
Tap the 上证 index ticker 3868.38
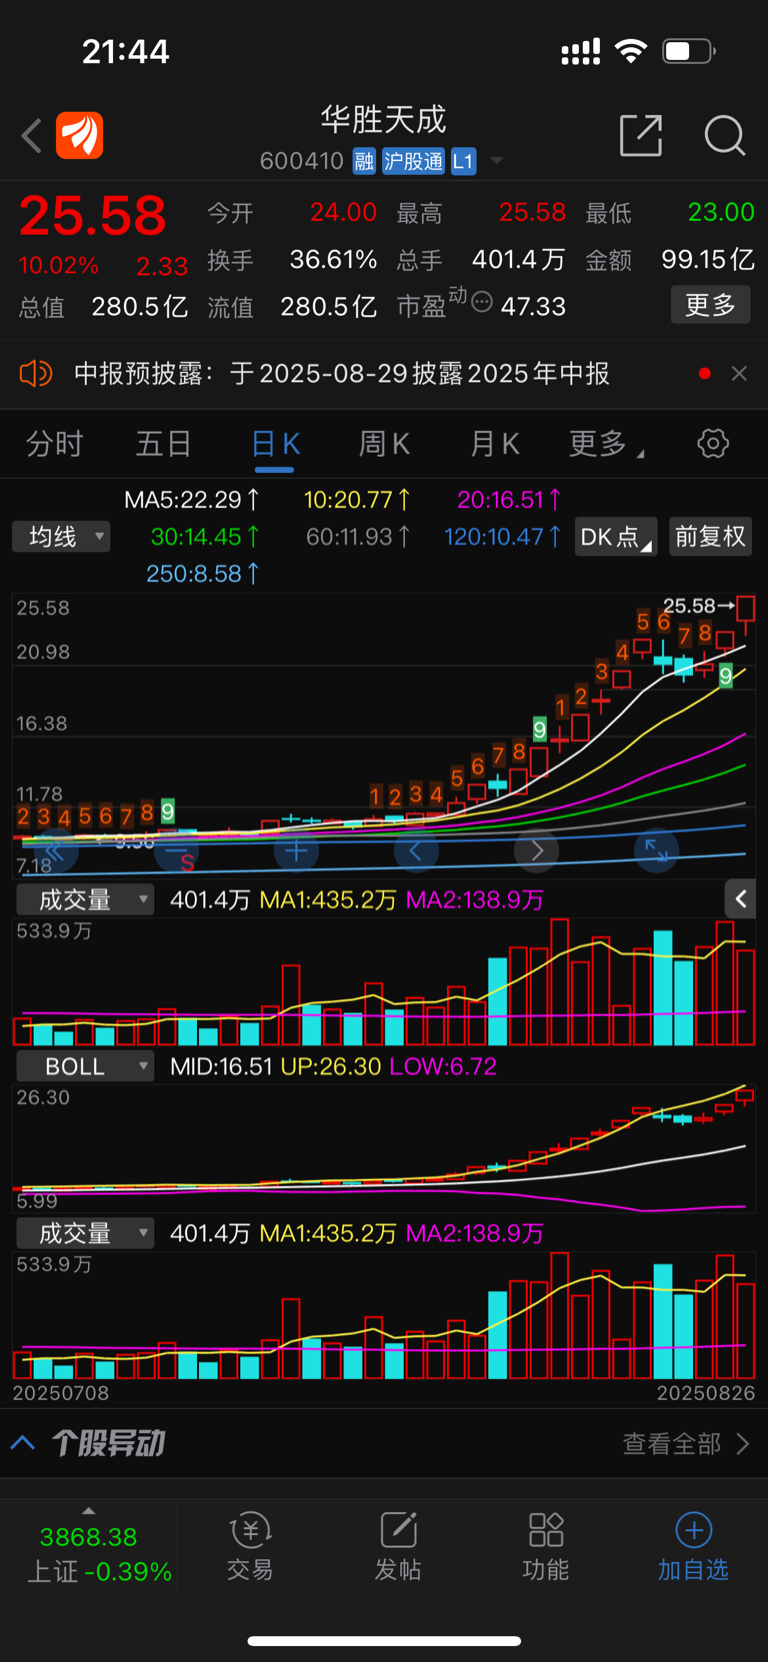89,1537
